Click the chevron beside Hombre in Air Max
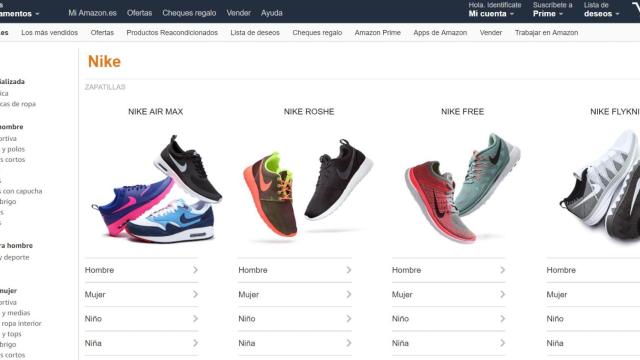This screenshot has width=640, height=360. click(x=196, y=270)
